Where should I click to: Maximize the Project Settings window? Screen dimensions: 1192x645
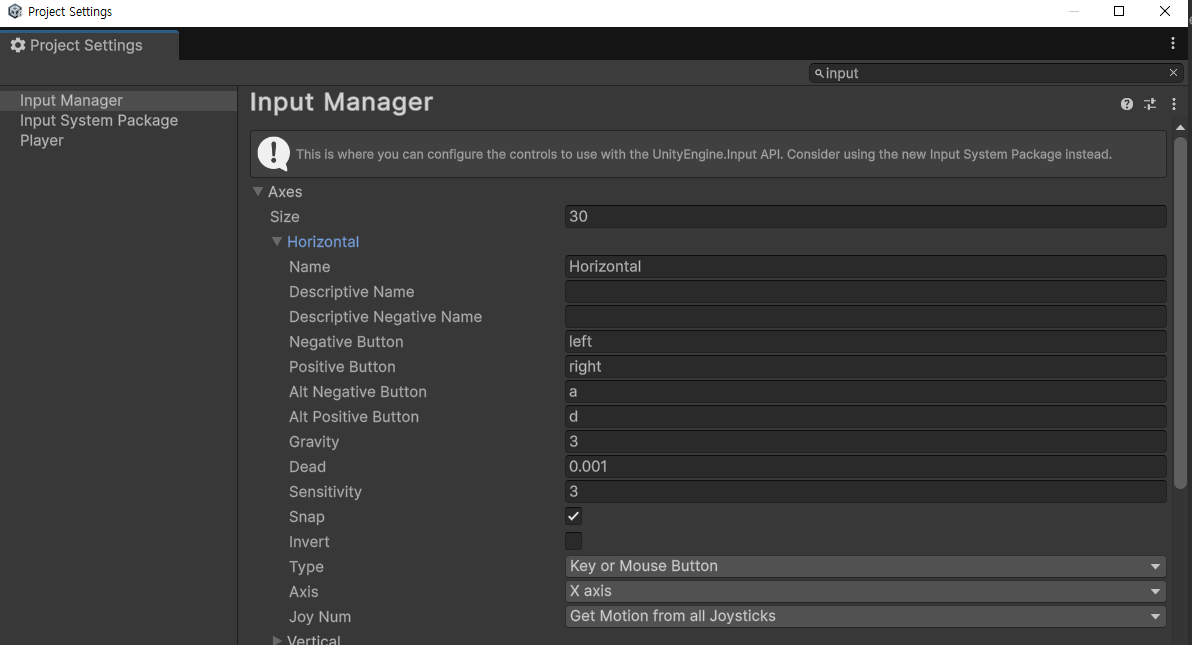pyautogui.click(x=1119, y=11)
